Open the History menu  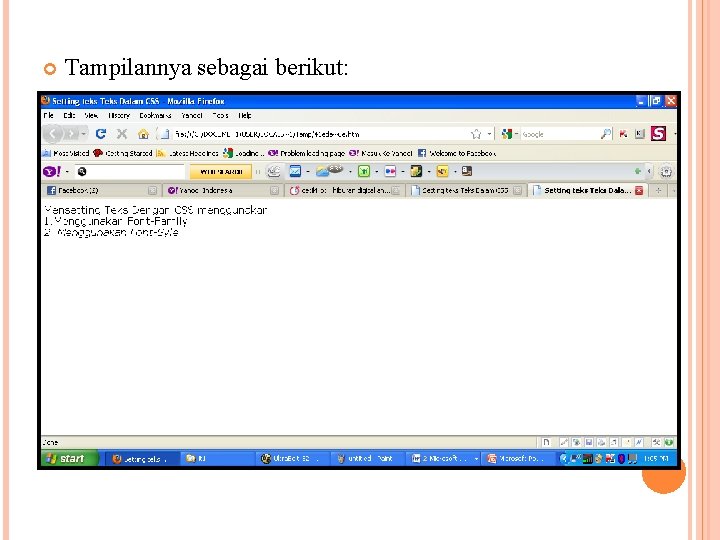pos(119,115)
